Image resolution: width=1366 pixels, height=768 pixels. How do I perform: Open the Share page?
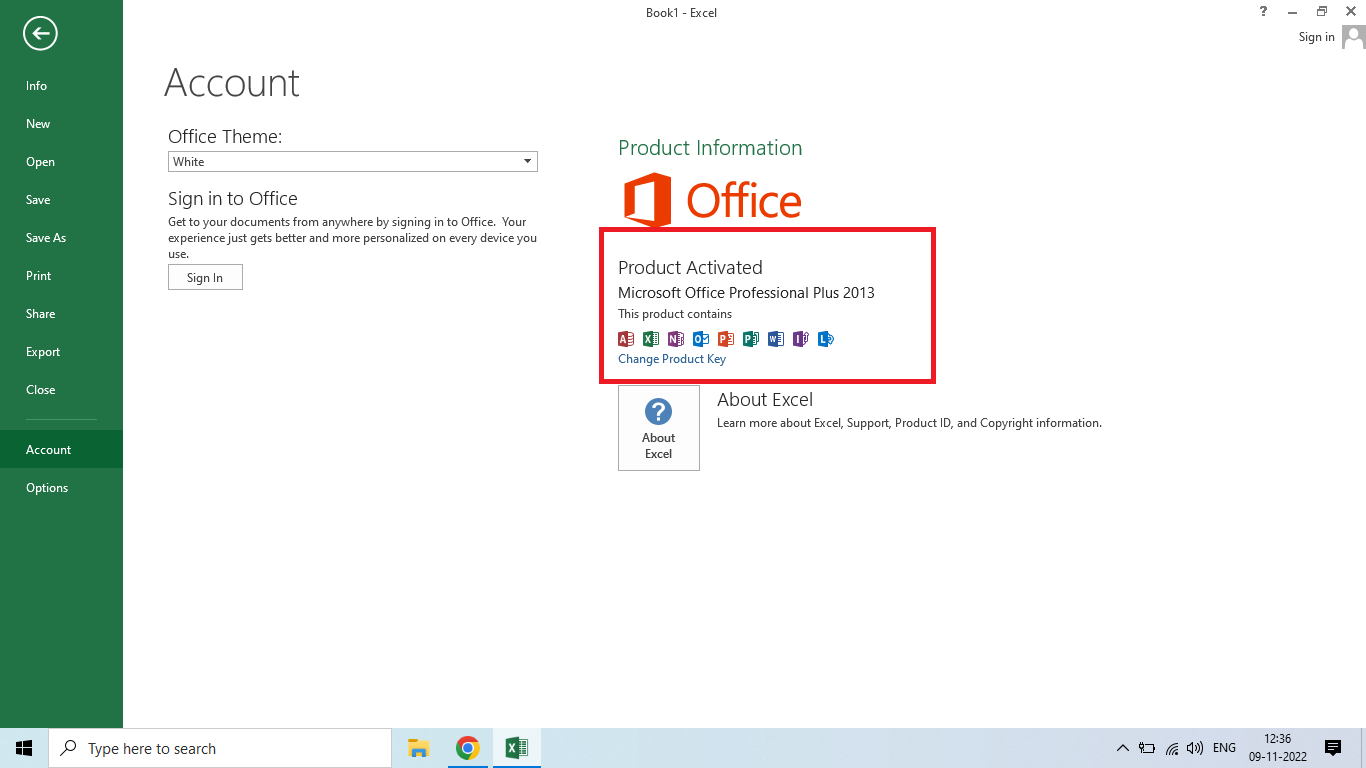coord(61,314)
